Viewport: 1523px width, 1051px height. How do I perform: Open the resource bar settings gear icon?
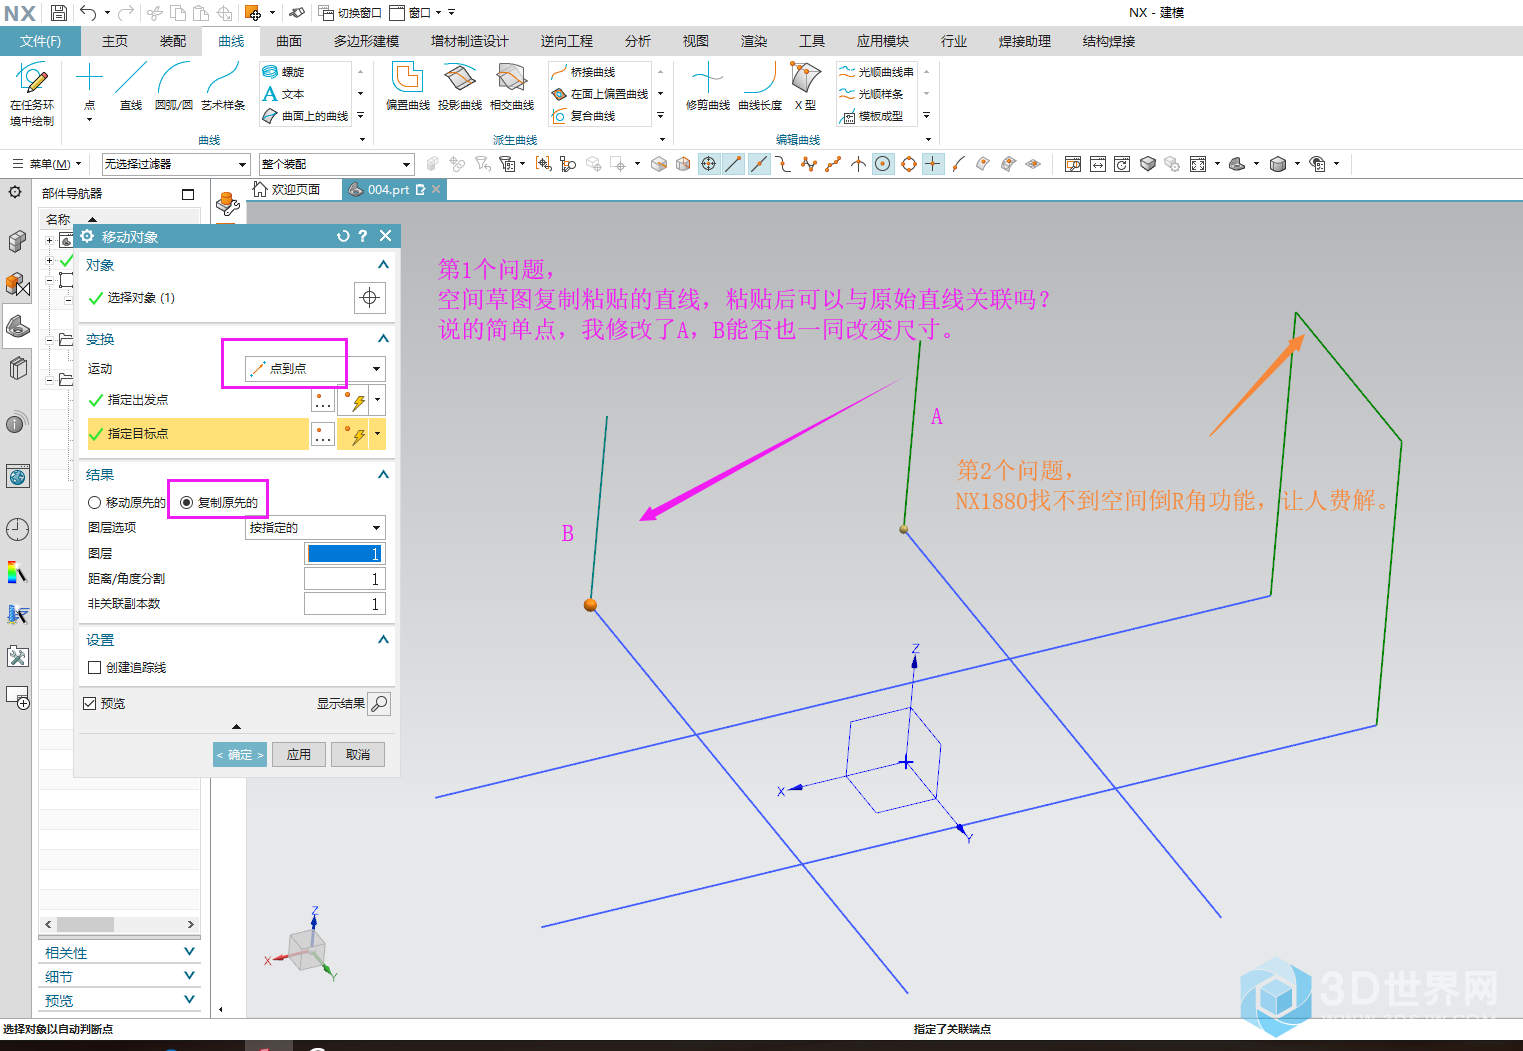click(15, 192)
